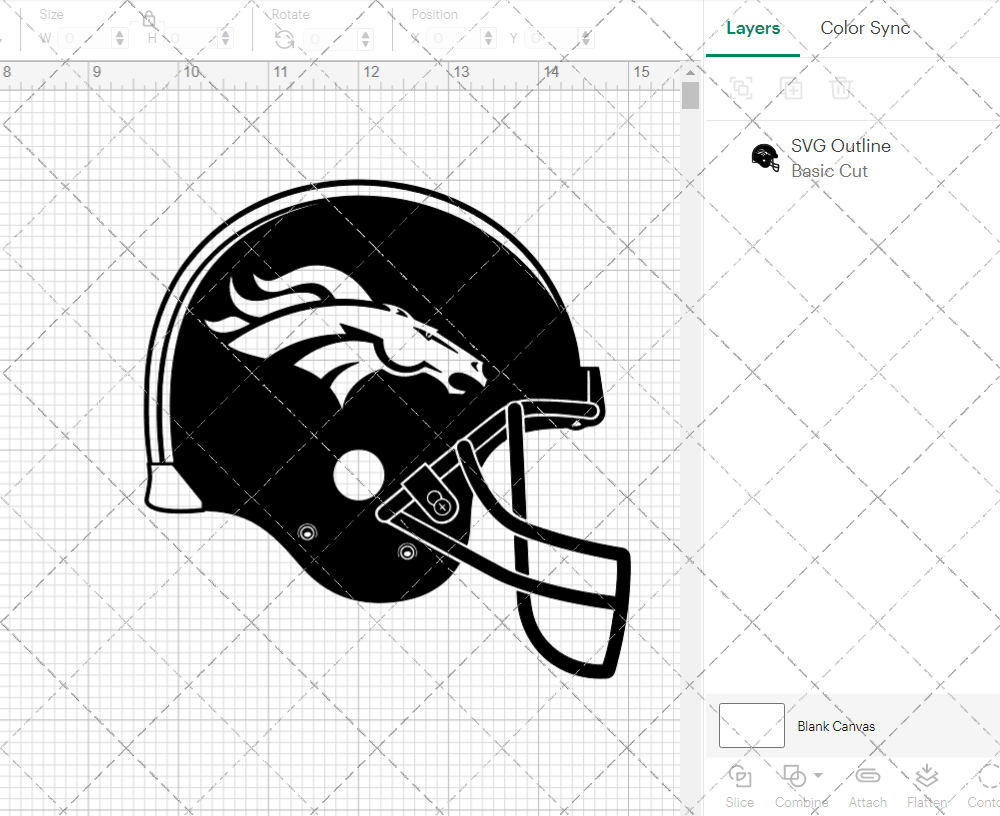Image resolution: width=1000 pixels, height=816 pixels.
Task: Click the canvas vertical scrollbar
Action: [x=690, y=94]
